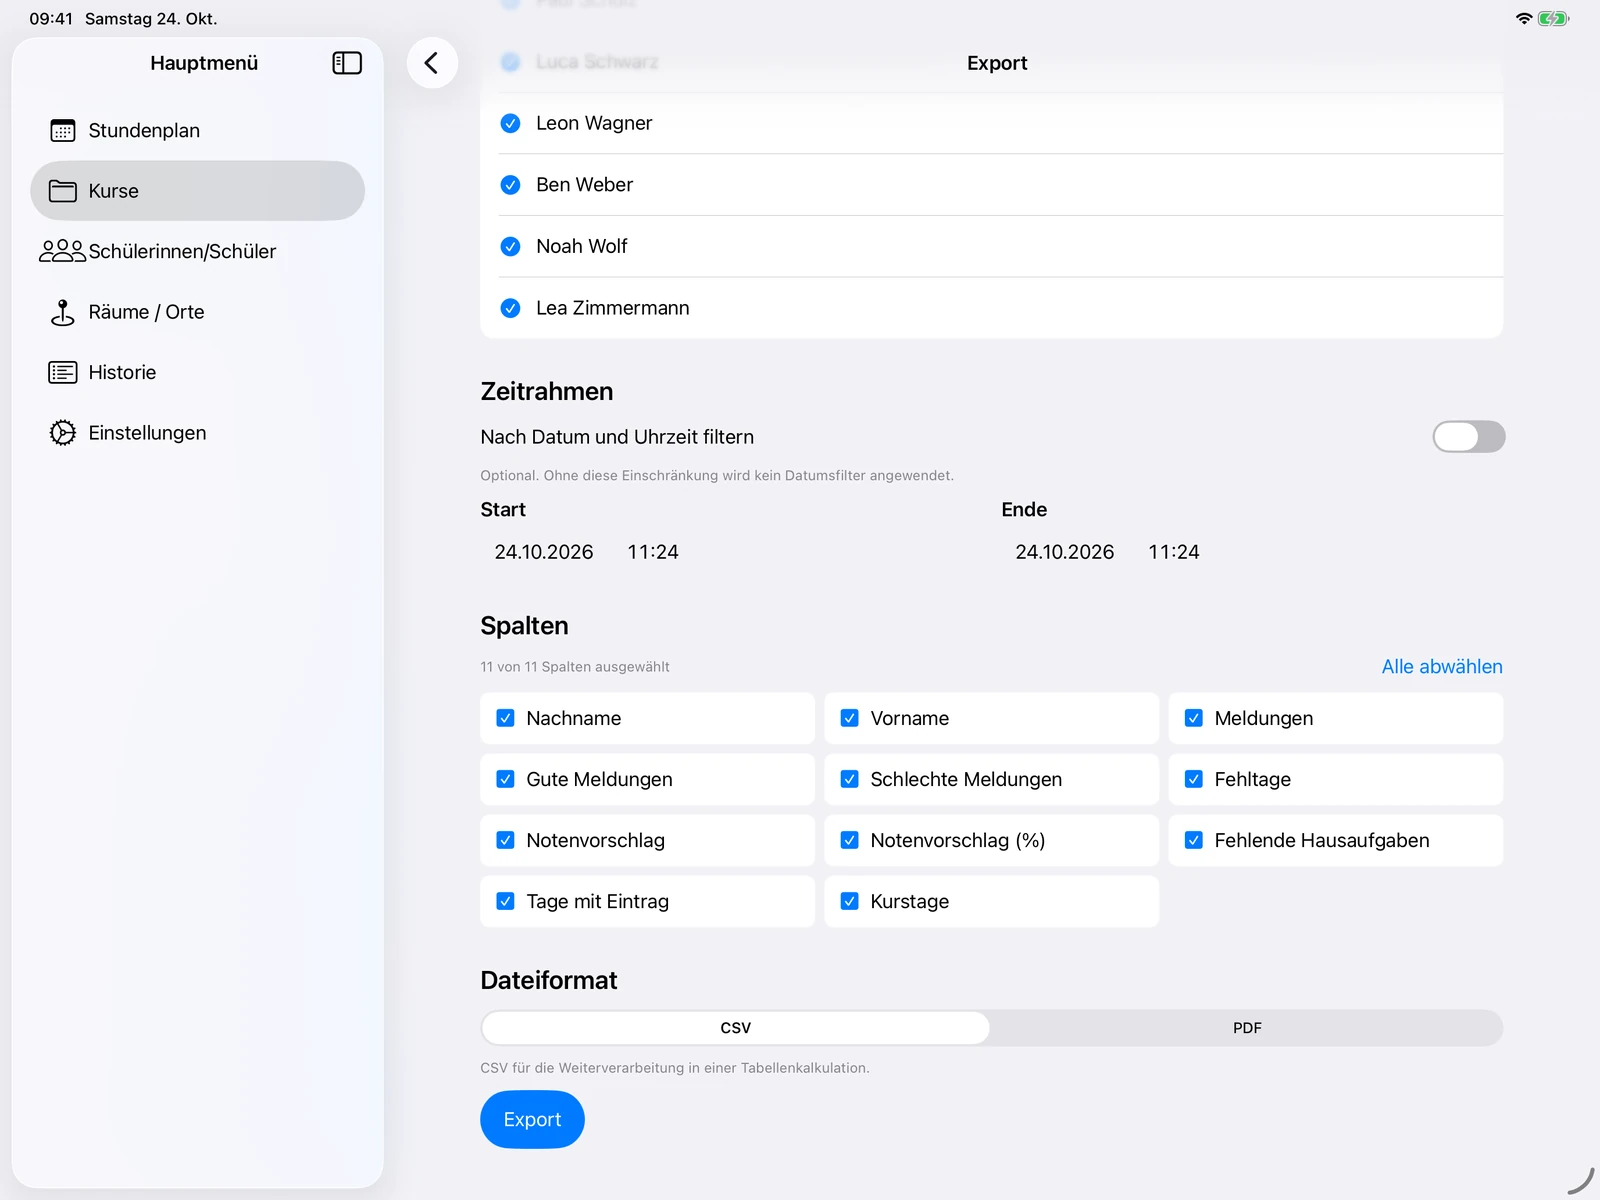Image resolution: width=1600 pixels, height=1200 pixels.
Task: Open Schülerinnen/Schüler menu item
Action: [x=197, y=251]
